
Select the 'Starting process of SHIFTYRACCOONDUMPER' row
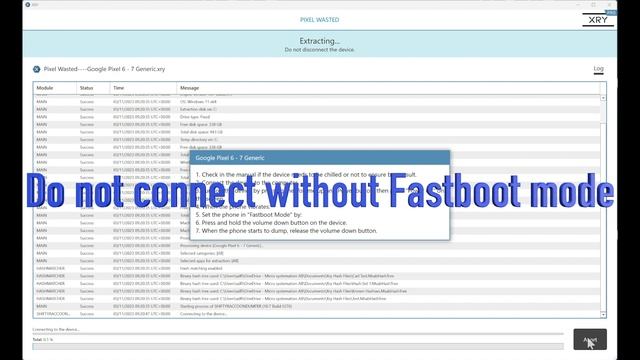pos(316,306)
